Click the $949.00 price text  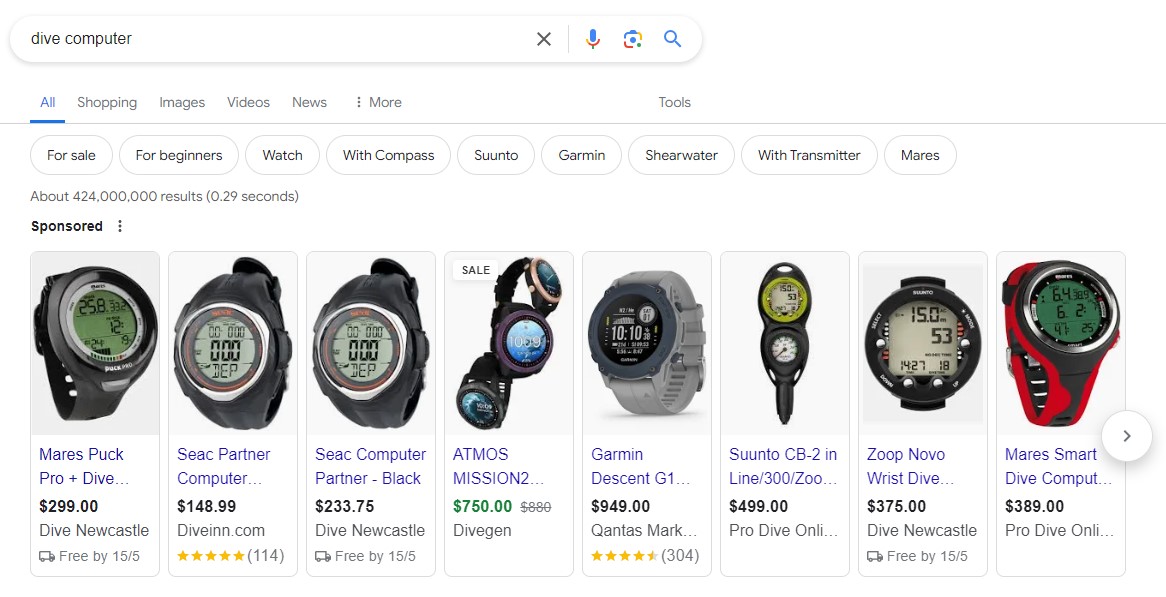click(x=620, y=506)
